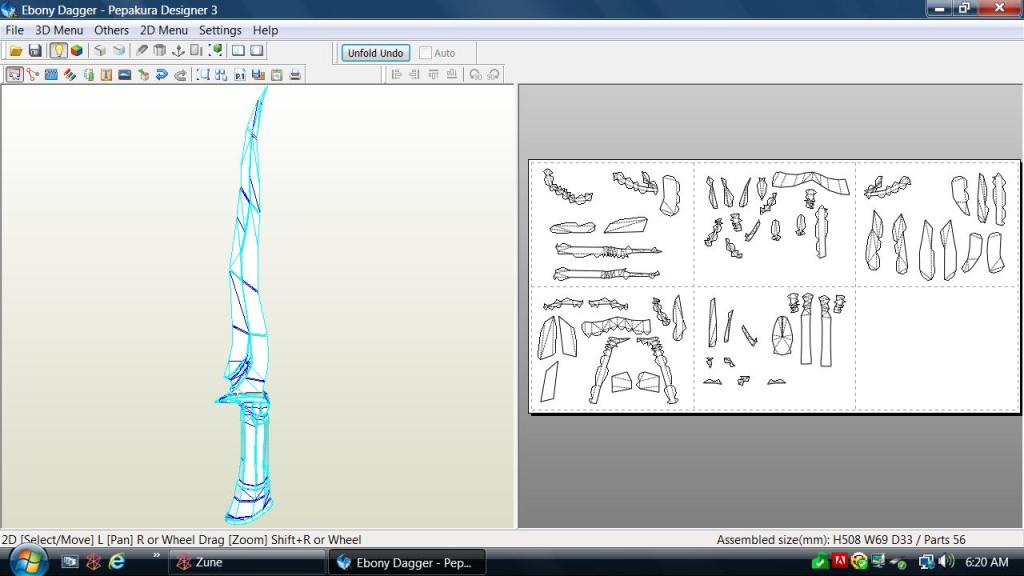Print the pattern with the printer icon

295,74
